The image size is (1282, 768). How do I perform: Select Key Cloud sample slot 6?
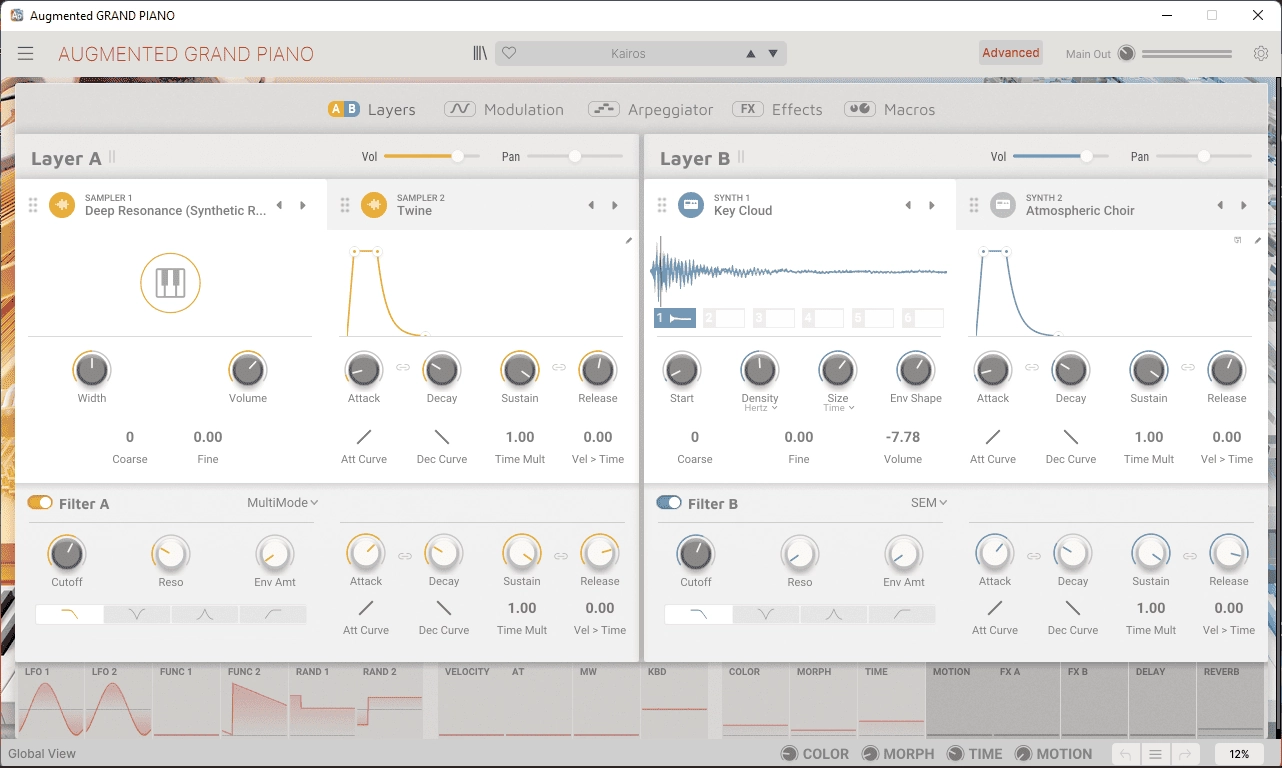coord(923,318)
